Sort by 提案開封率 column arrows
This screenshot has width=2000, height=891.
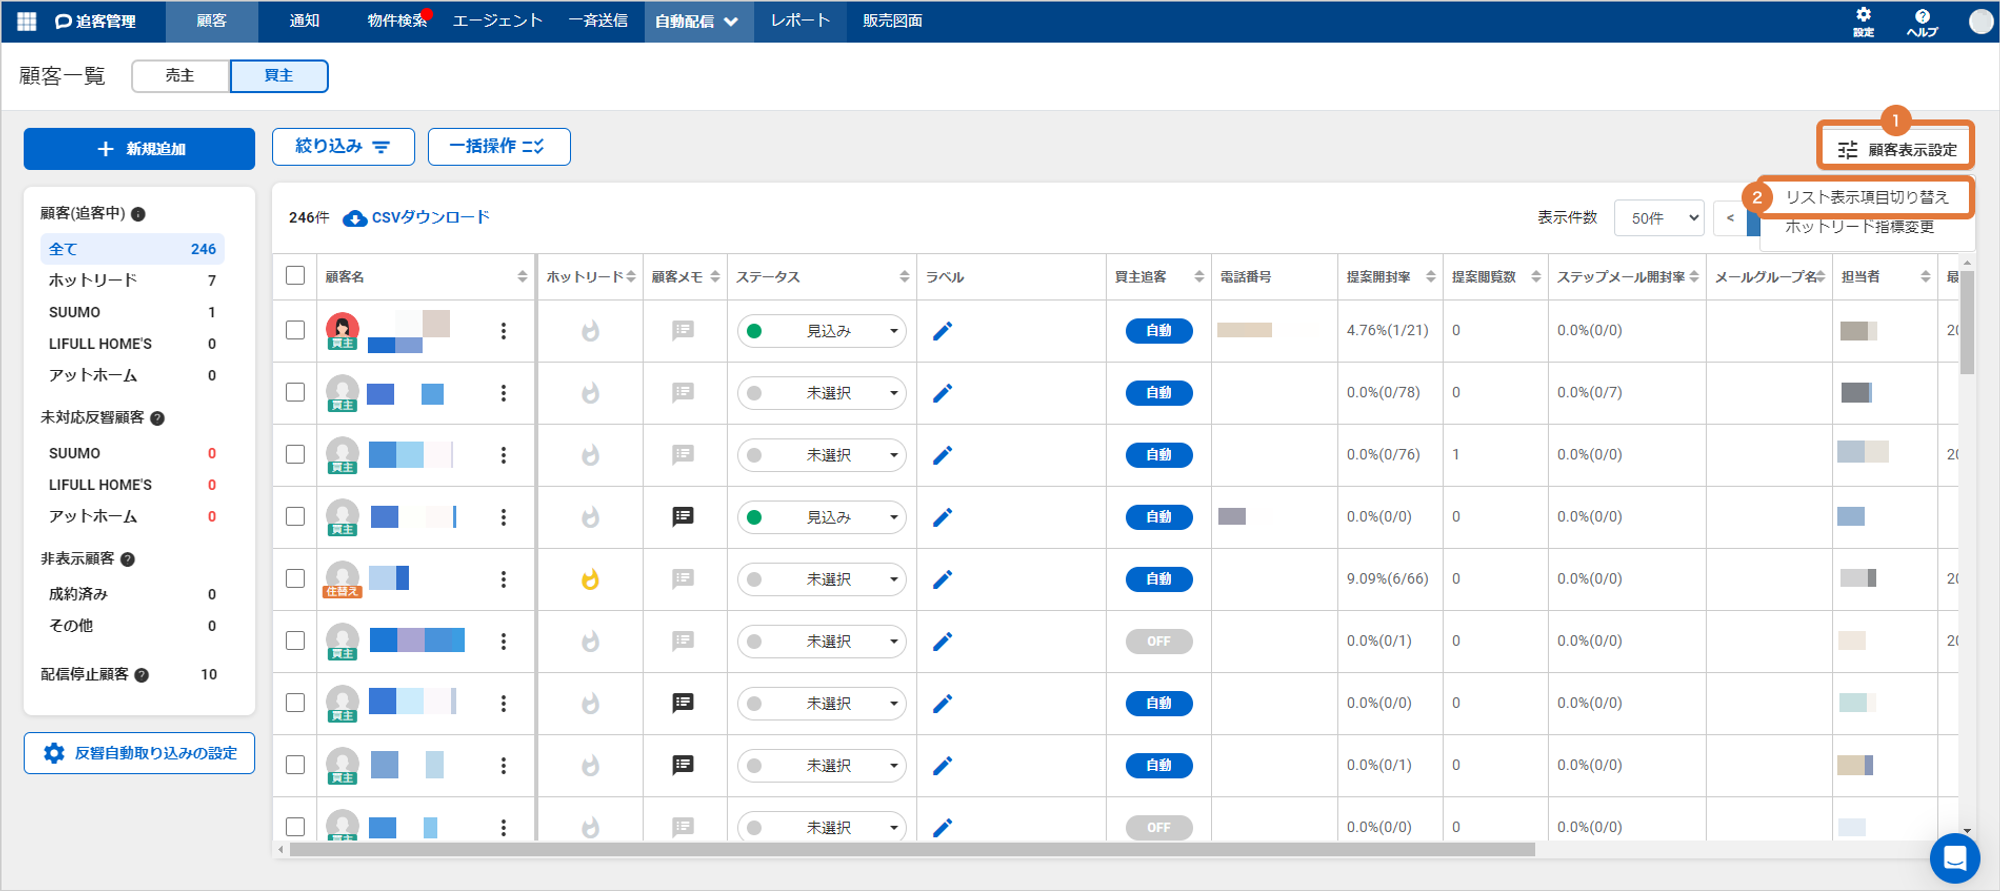(1431, 277)
